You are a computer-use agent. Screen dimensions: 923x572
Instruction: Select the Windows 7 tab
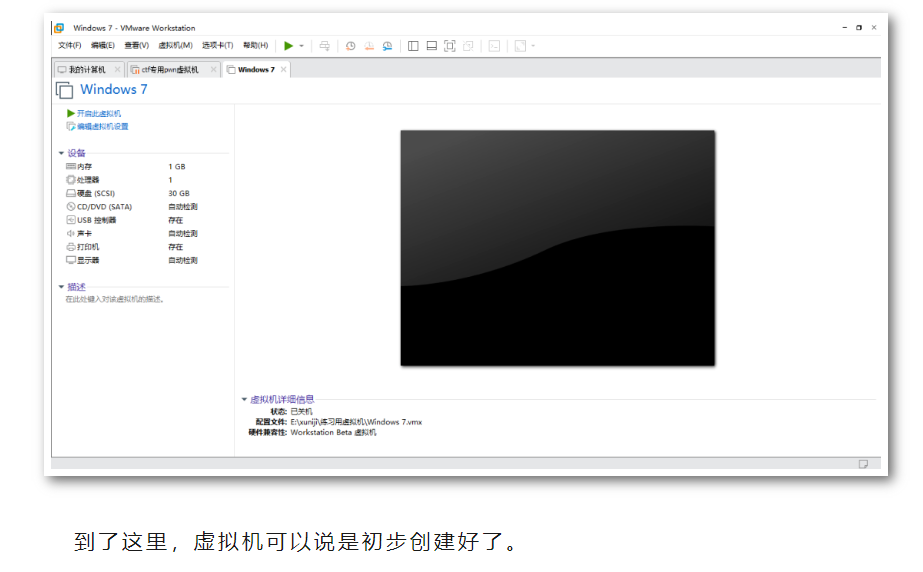coord(256,69)
